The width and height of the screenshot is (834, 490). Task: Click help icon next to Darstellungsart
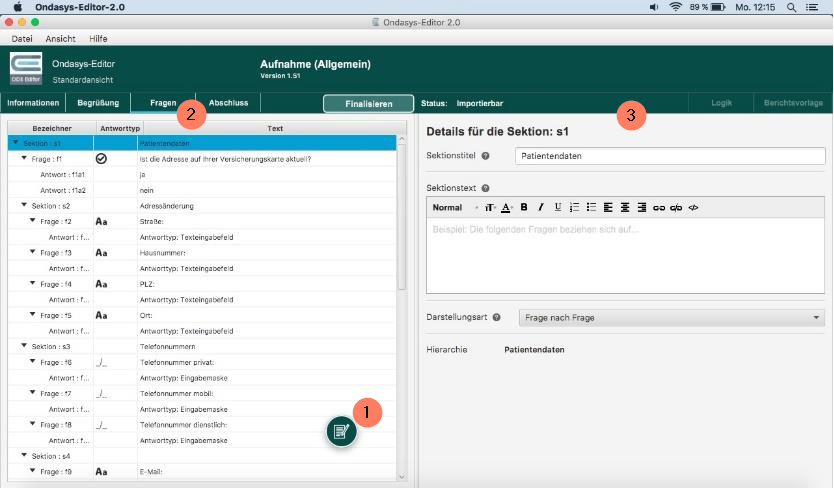coord(496,318)
